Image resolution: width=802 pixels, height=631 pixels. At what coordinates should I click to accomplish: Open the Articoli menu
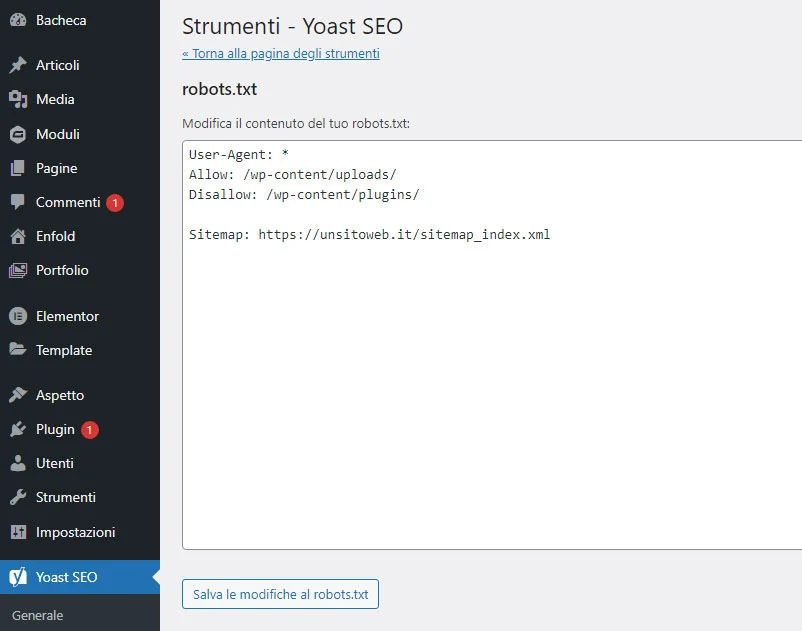tap(57, 65)
